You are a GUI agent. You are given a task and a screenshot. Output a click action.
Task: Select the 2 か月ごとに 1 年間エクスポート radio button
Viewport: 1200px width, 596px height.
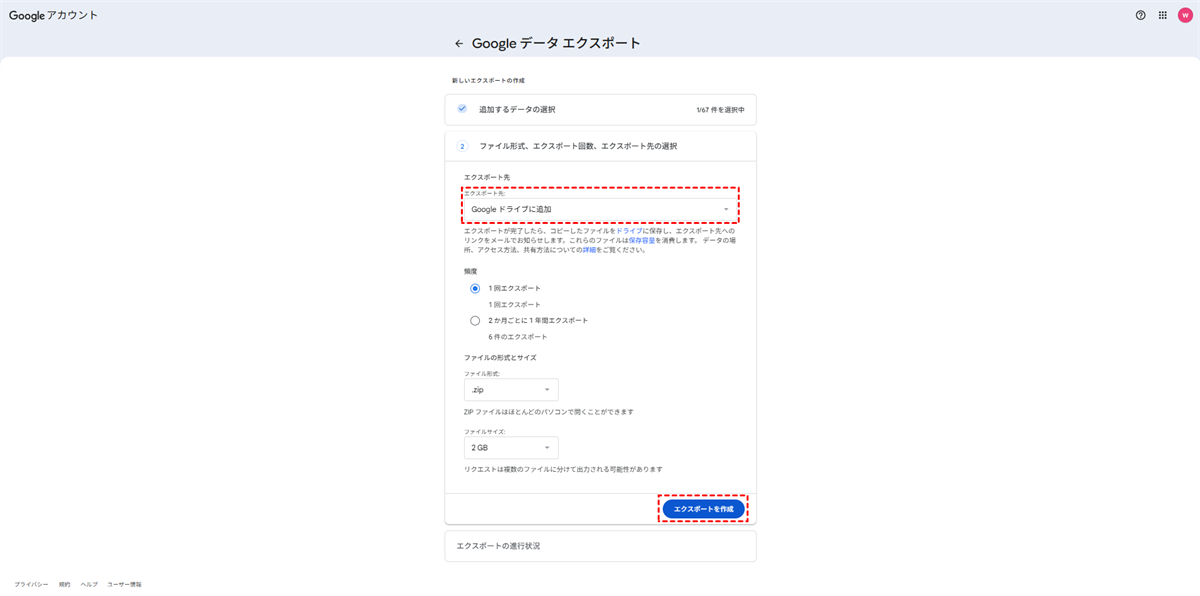coord(475,321)
